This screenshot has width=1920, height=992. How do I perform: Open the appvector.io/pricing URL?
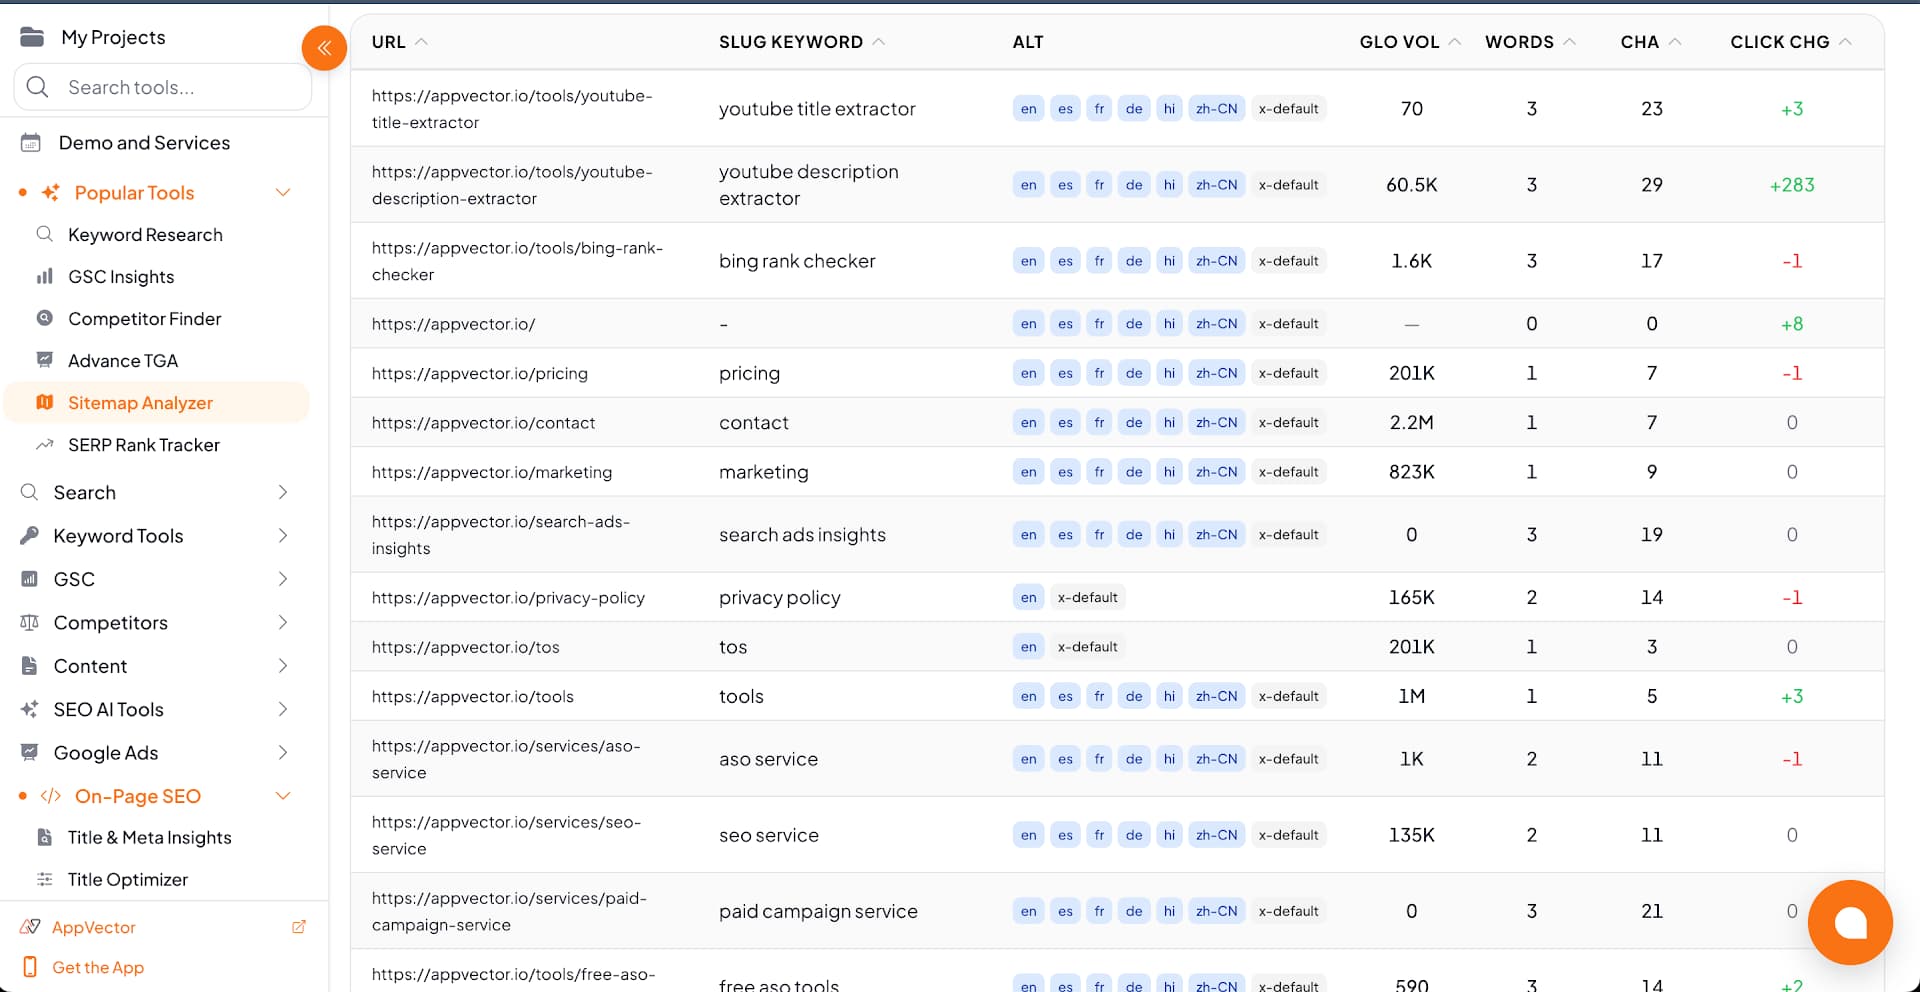pyautogui.click(x=480, y=373)
